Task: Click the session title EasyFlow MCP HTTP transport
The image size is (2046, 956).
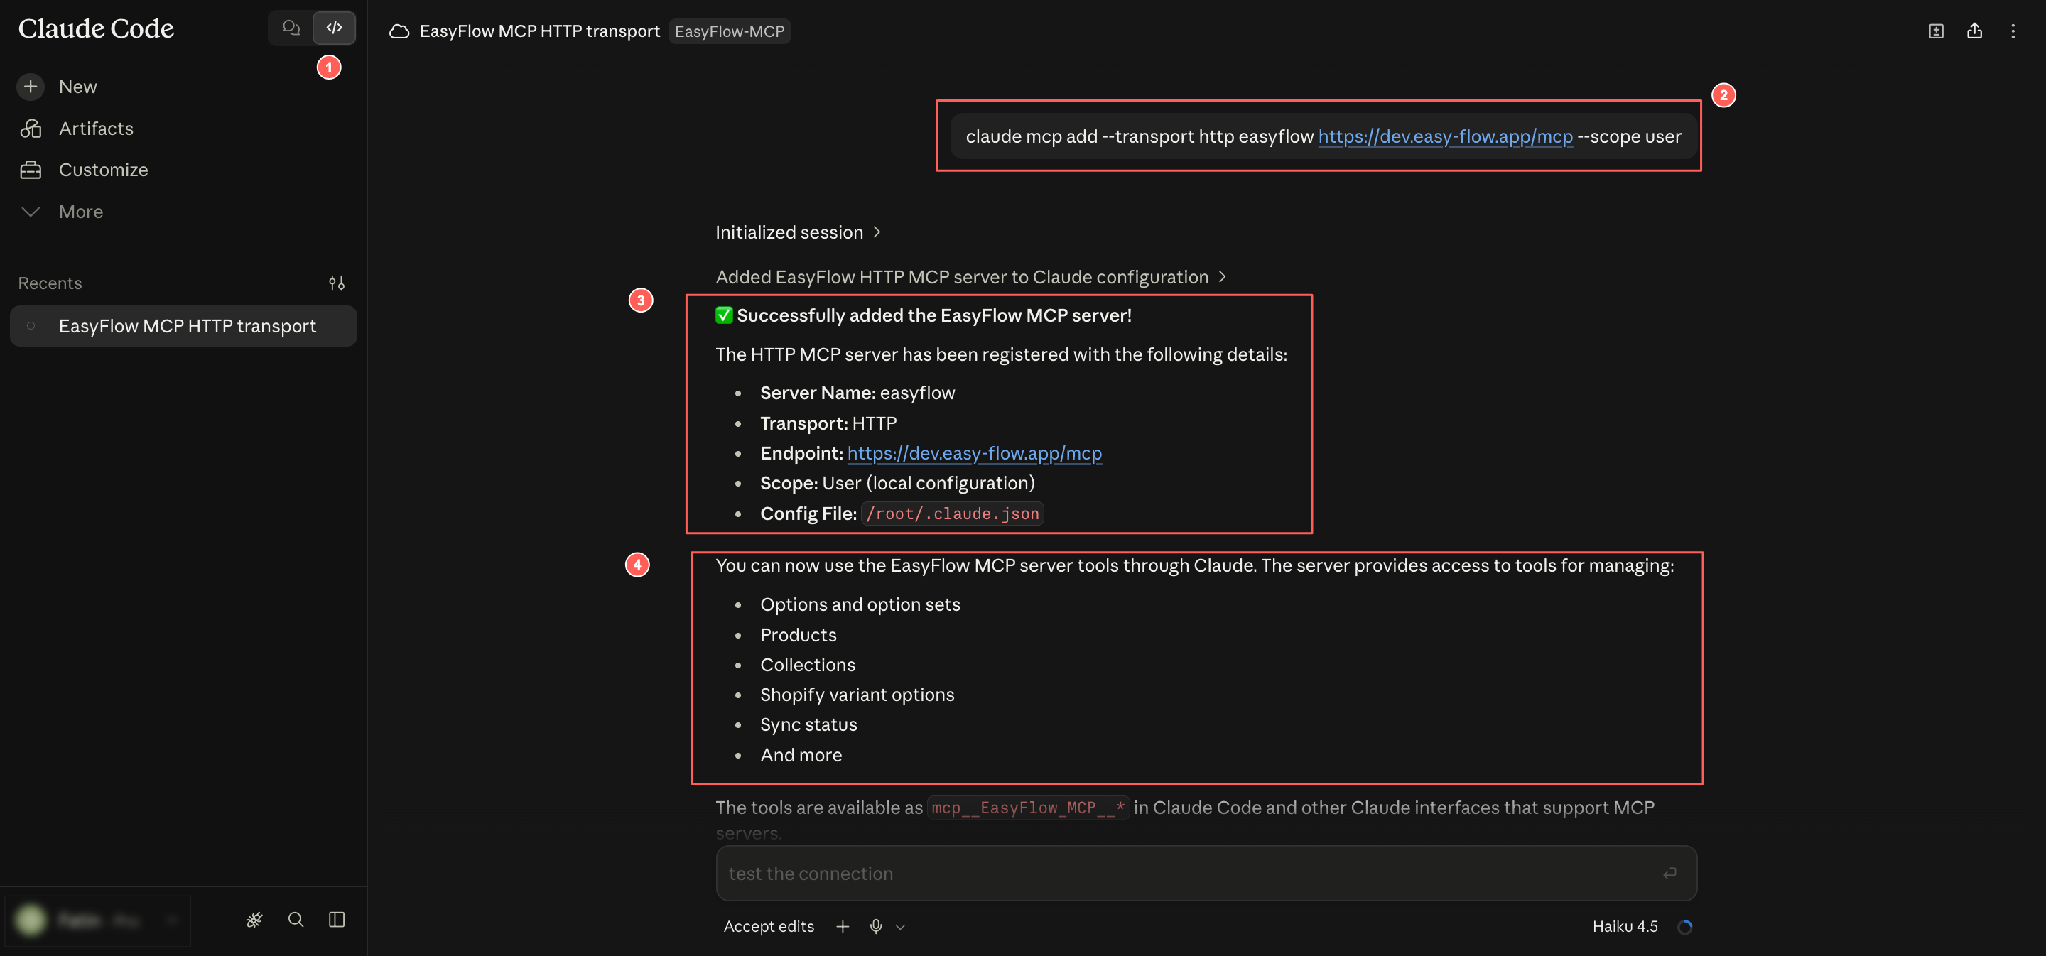Action: coord(540,31)
